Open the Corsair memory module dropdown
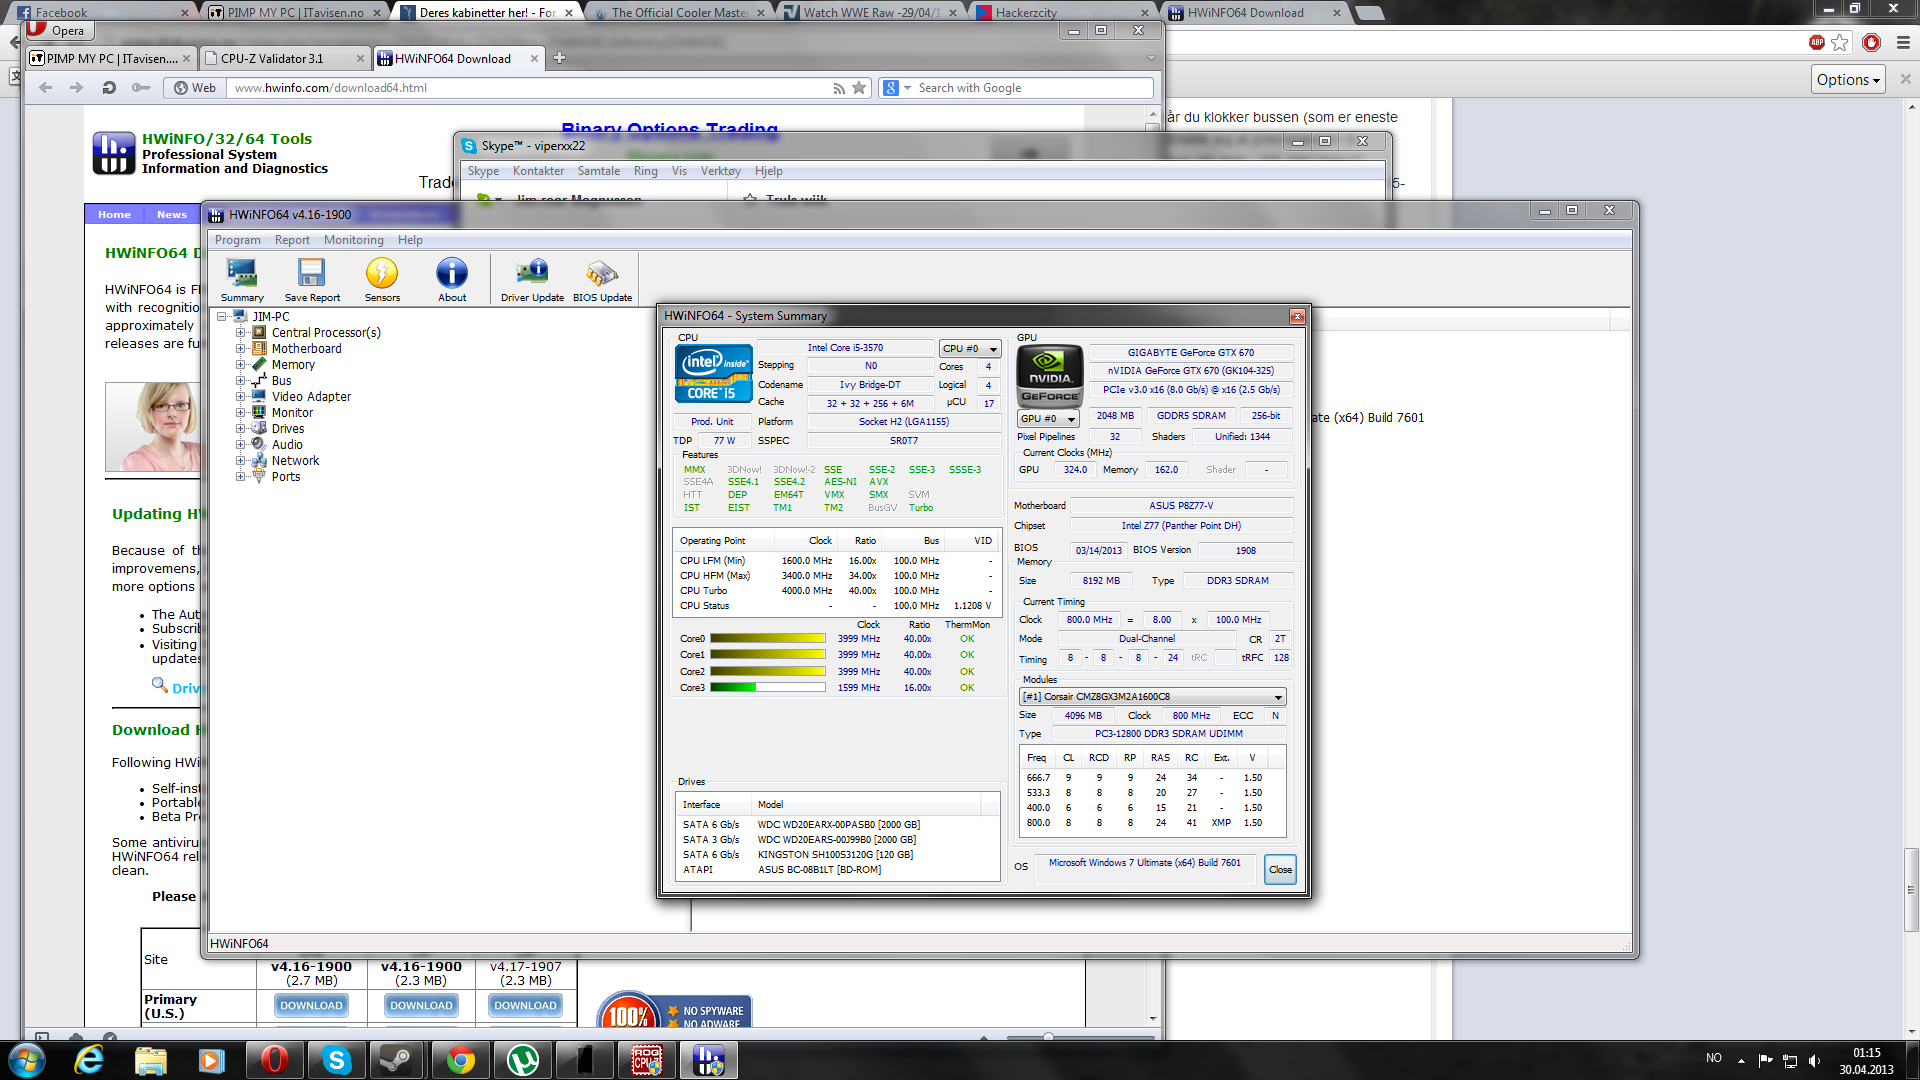The image size is (1920, 1080). [x=1151, y=697]
